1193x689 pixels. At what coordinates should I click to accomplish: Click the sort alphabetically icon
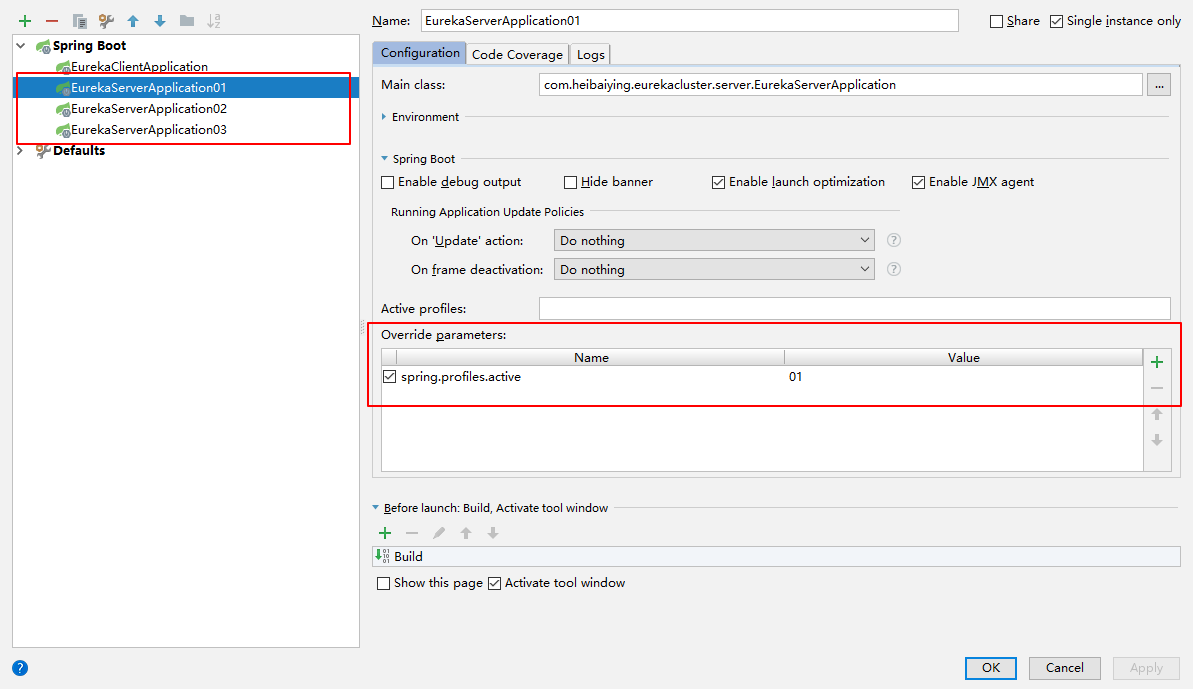213,21
